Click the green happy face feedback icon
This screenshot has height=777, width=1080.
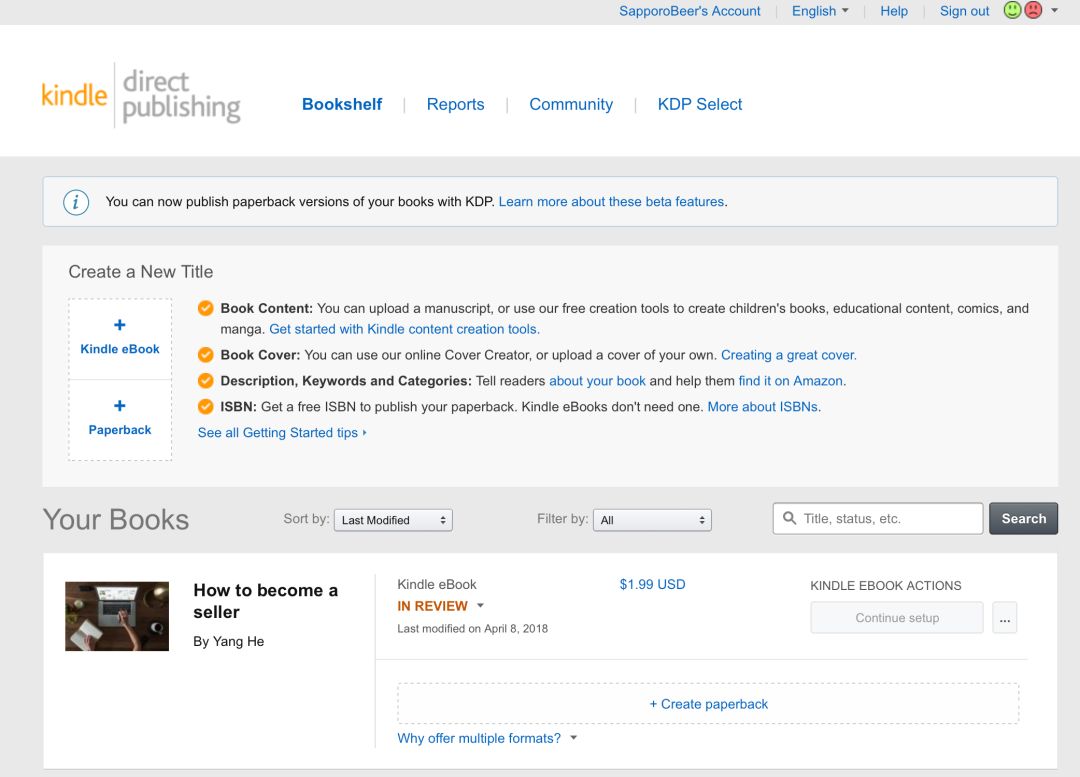pyautogui.click(x=1012, y=11)
